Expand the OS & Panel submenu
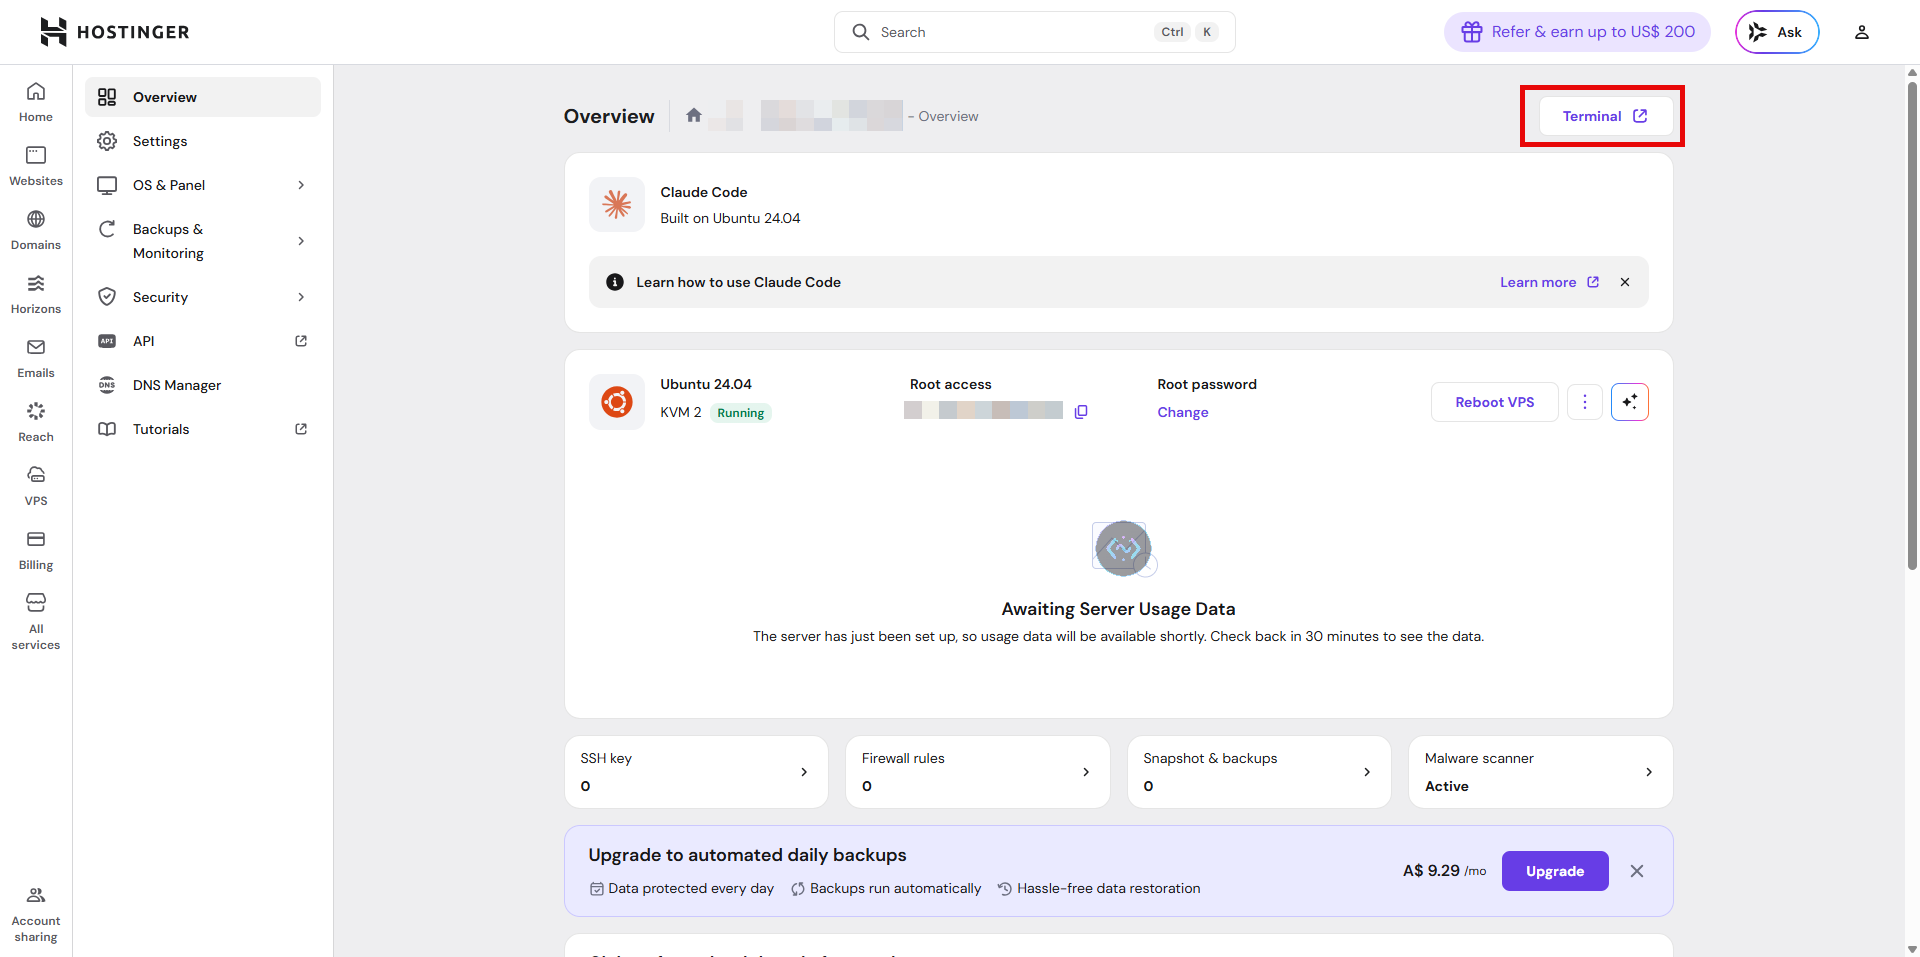This screenshot has height=957, width=1920. (203, 185)
